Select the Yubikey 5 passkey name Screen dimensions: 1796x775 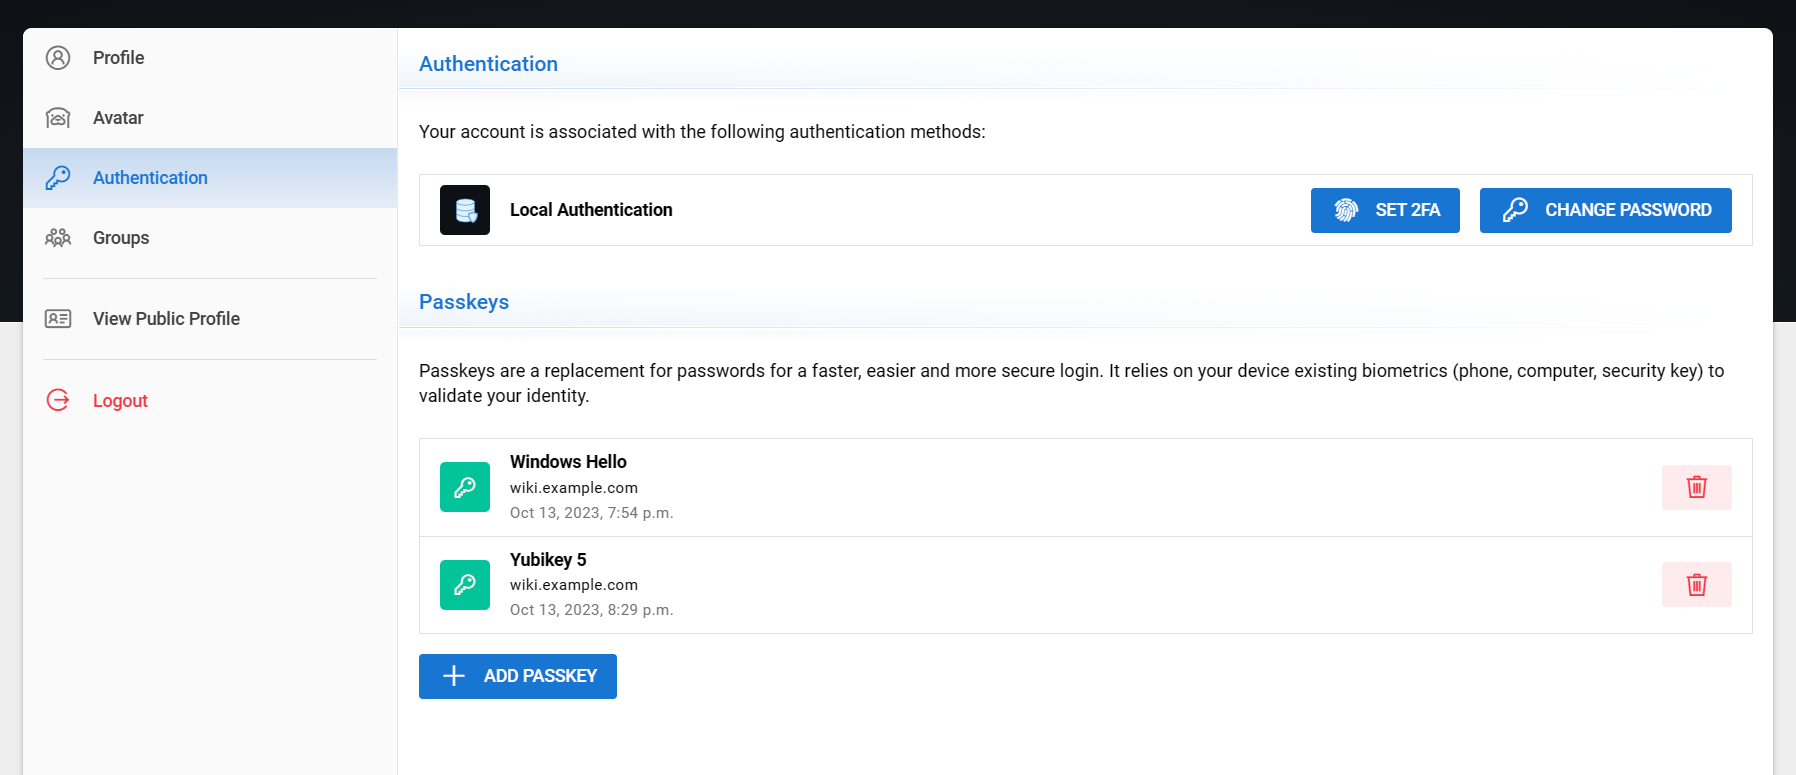click(548, 560)
